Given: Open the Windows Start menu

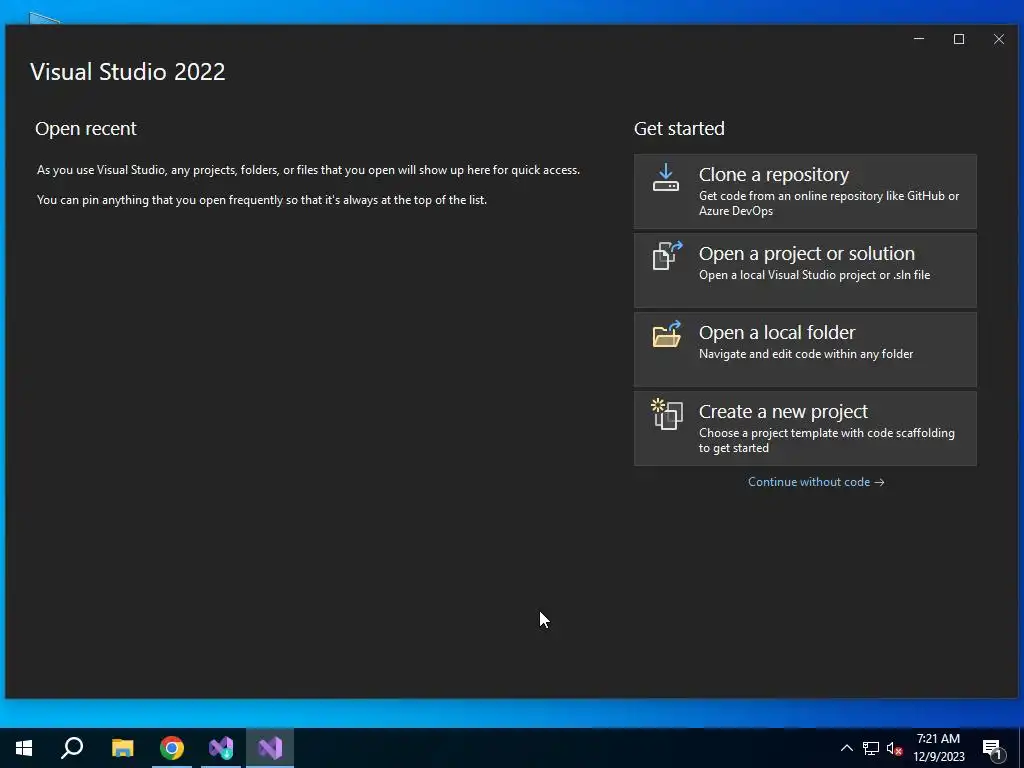Looking at the screenshot, I should click(x=24, y=748).
